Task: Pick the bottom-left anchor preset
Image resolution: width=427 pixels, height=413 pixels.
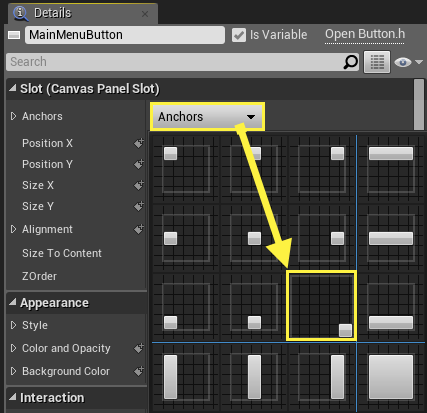Action: [186, 306]
